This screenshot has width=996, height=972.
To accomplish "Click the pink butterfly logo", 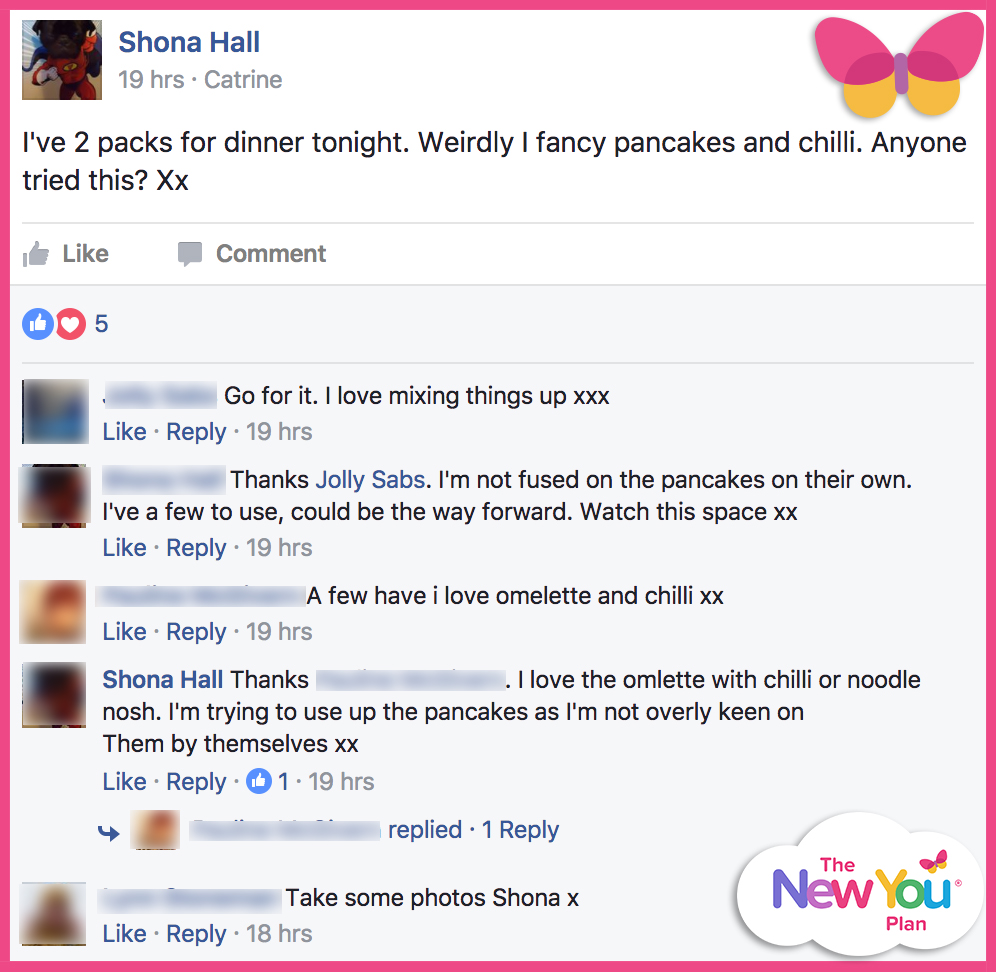I will click(x=899, y=65).
